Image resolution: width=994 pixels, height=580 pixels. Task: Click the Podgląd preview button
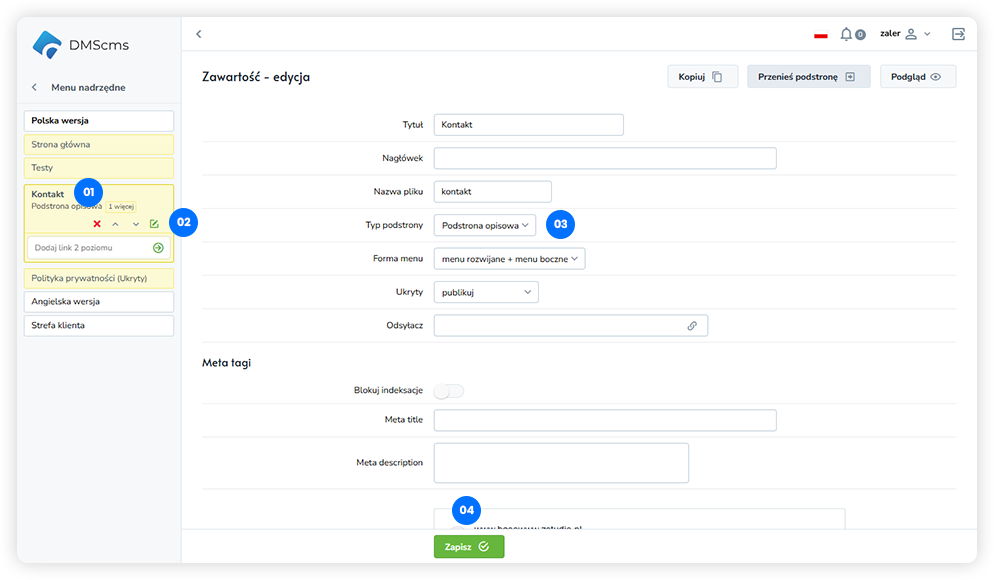click(x=917, y=77)
